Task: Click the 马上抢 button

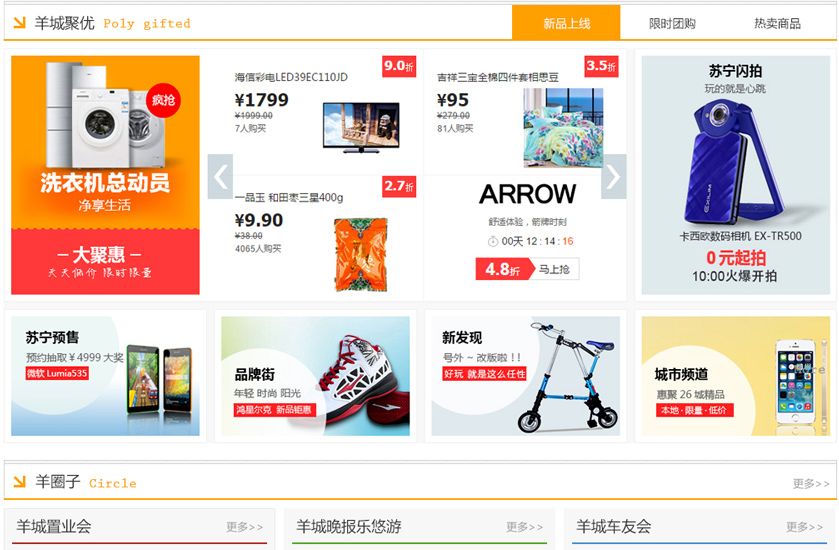Action: (554, 269)
